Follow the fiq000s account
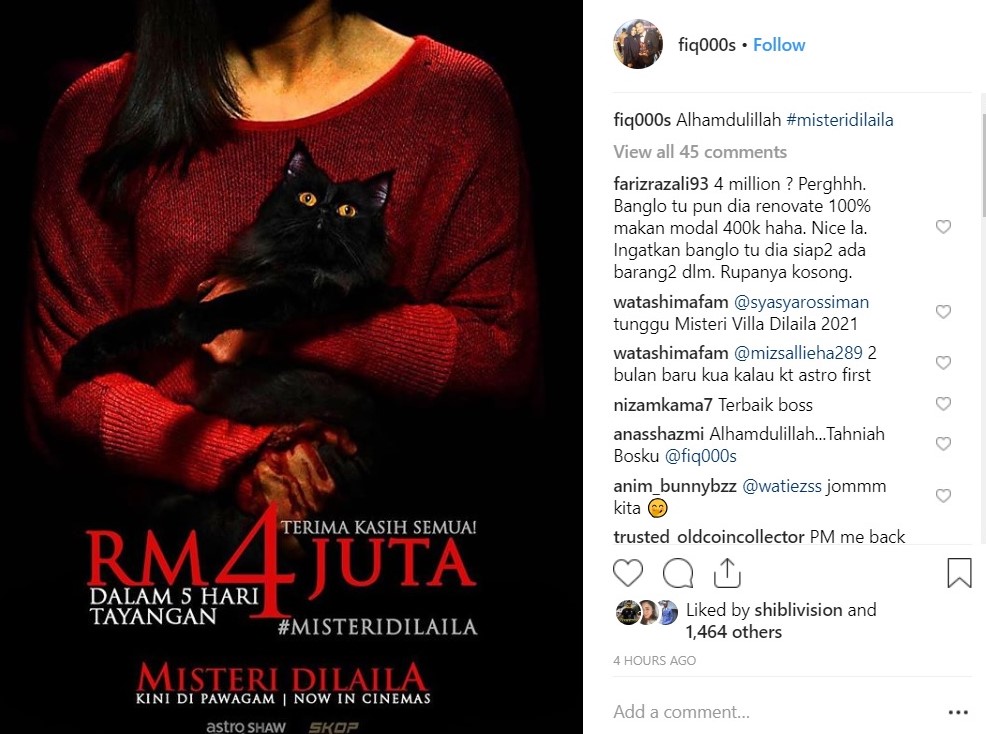 (x=778, y=45)
